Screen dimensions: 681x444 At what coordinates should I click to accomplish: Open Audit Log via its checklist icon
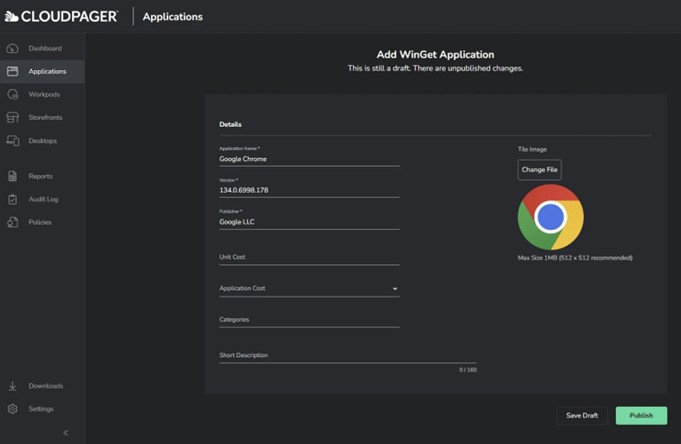(x=12, y=199)
